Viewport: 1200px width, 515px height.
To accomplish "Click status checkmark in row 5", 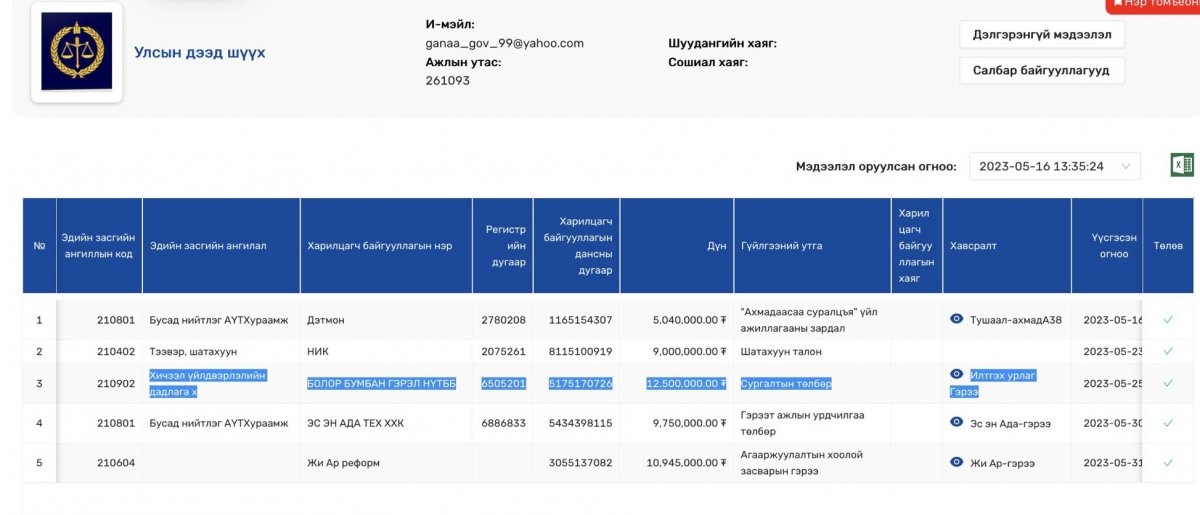I will click(x=1167, y=463).
